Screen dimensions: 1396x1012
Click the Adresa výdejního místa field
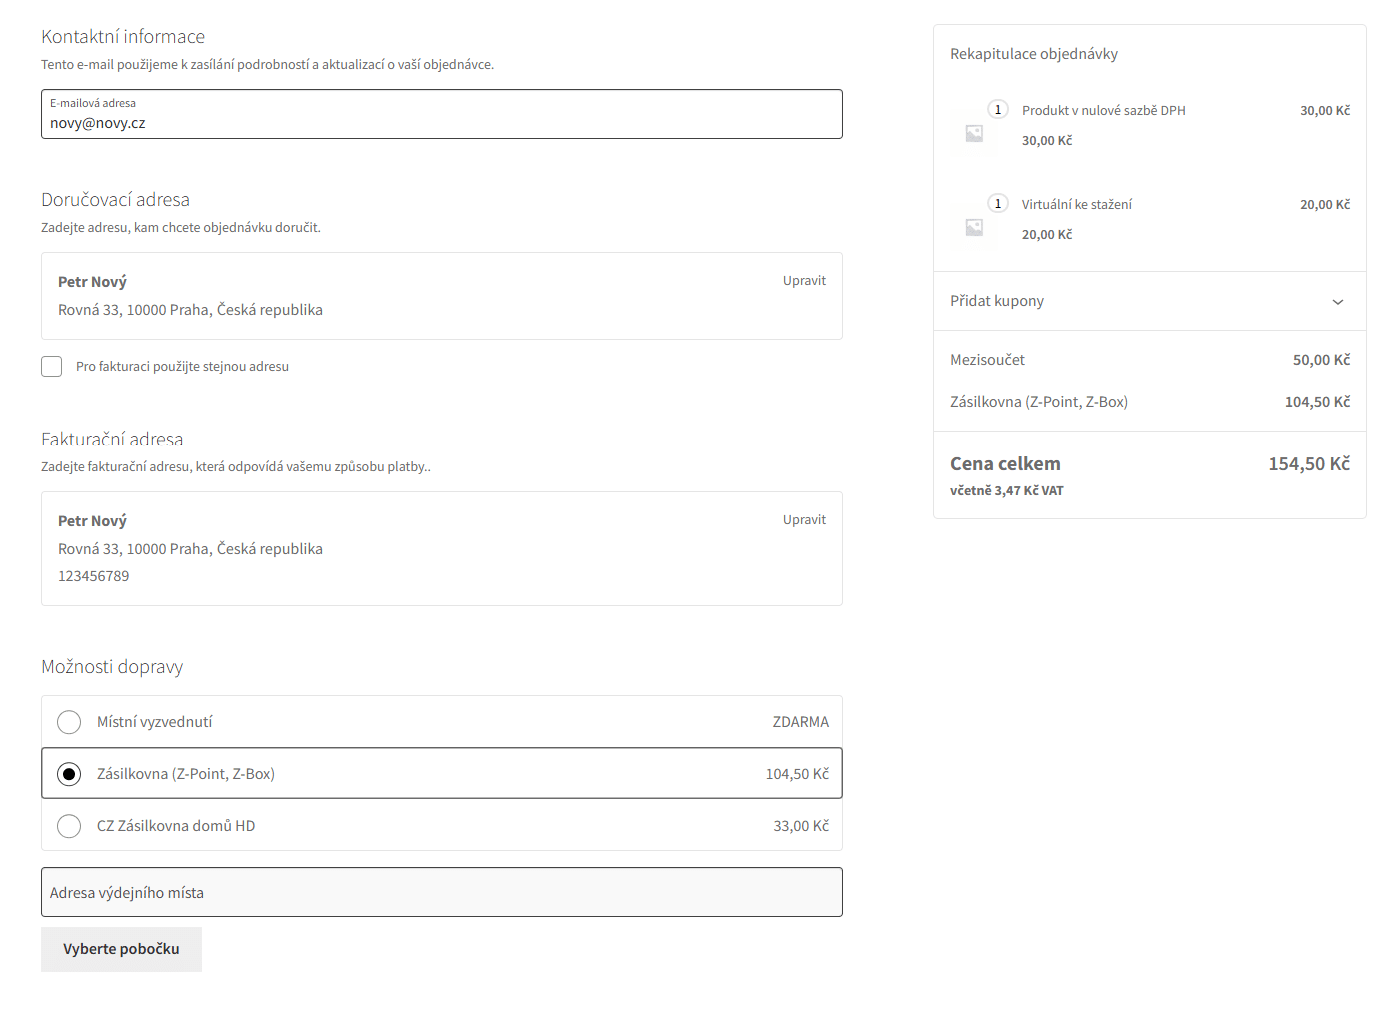(441, 892)
